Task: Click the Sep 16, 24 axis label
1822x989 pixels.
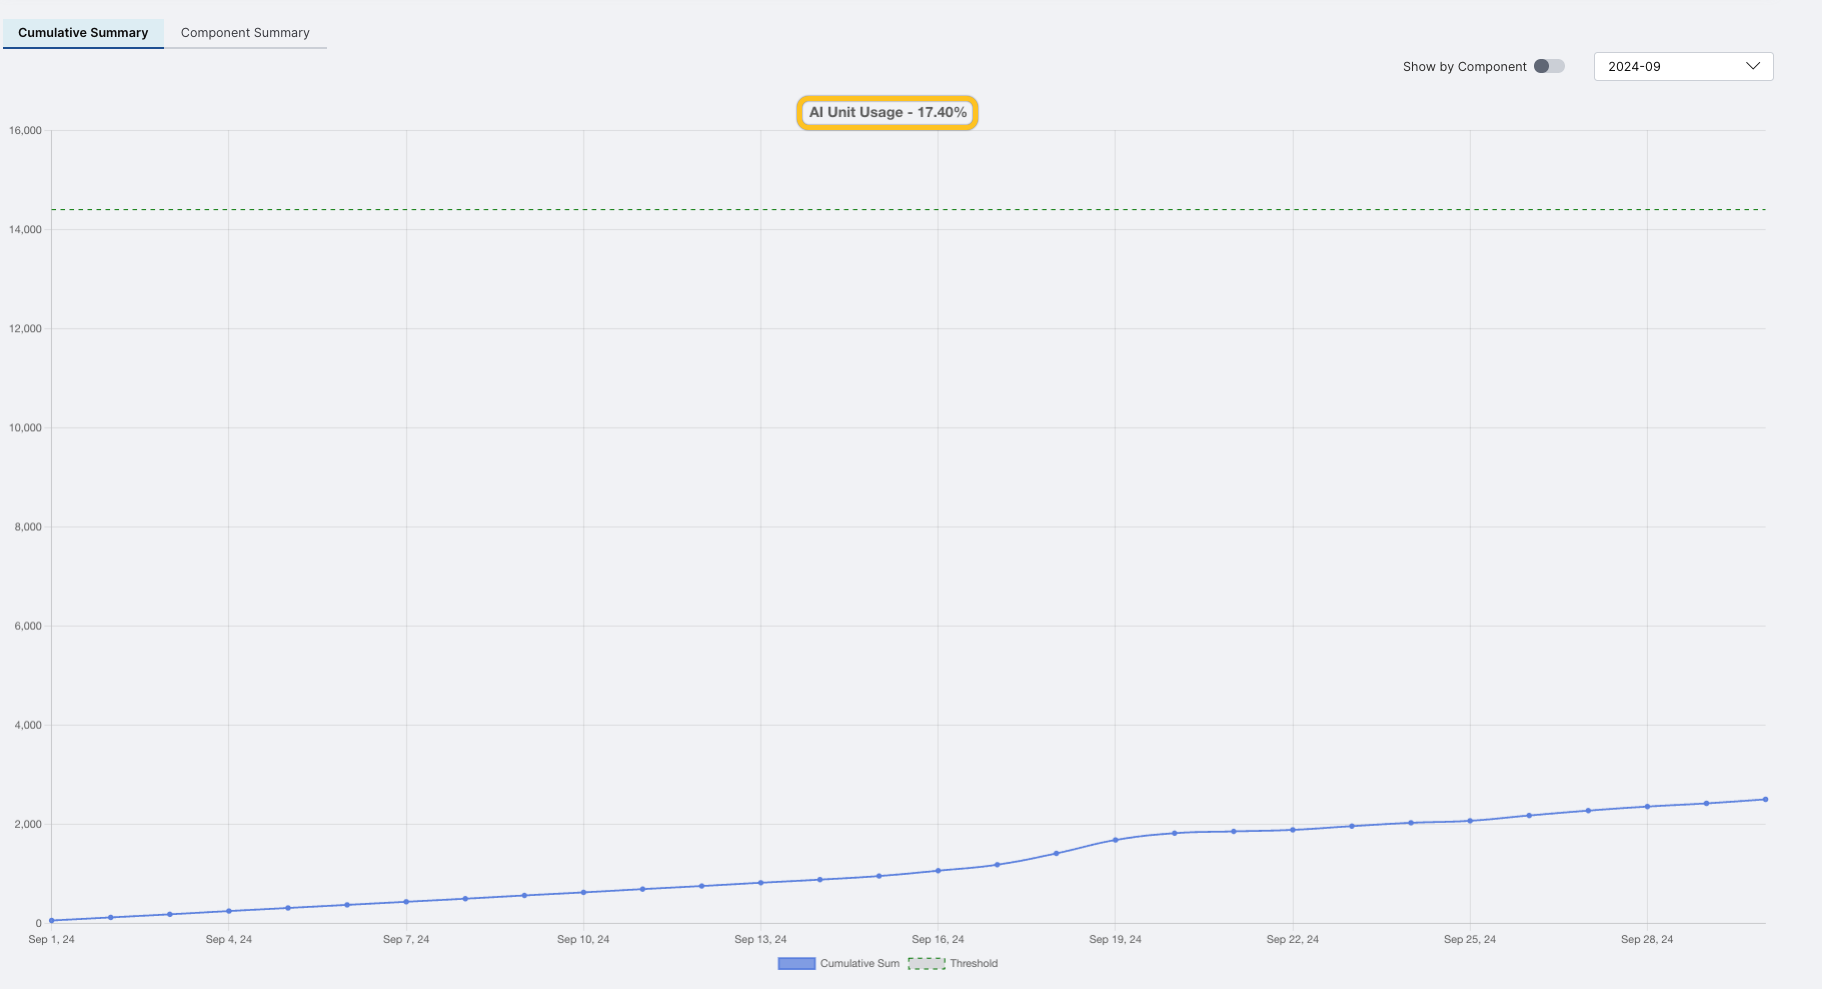Action: point(937,939)
